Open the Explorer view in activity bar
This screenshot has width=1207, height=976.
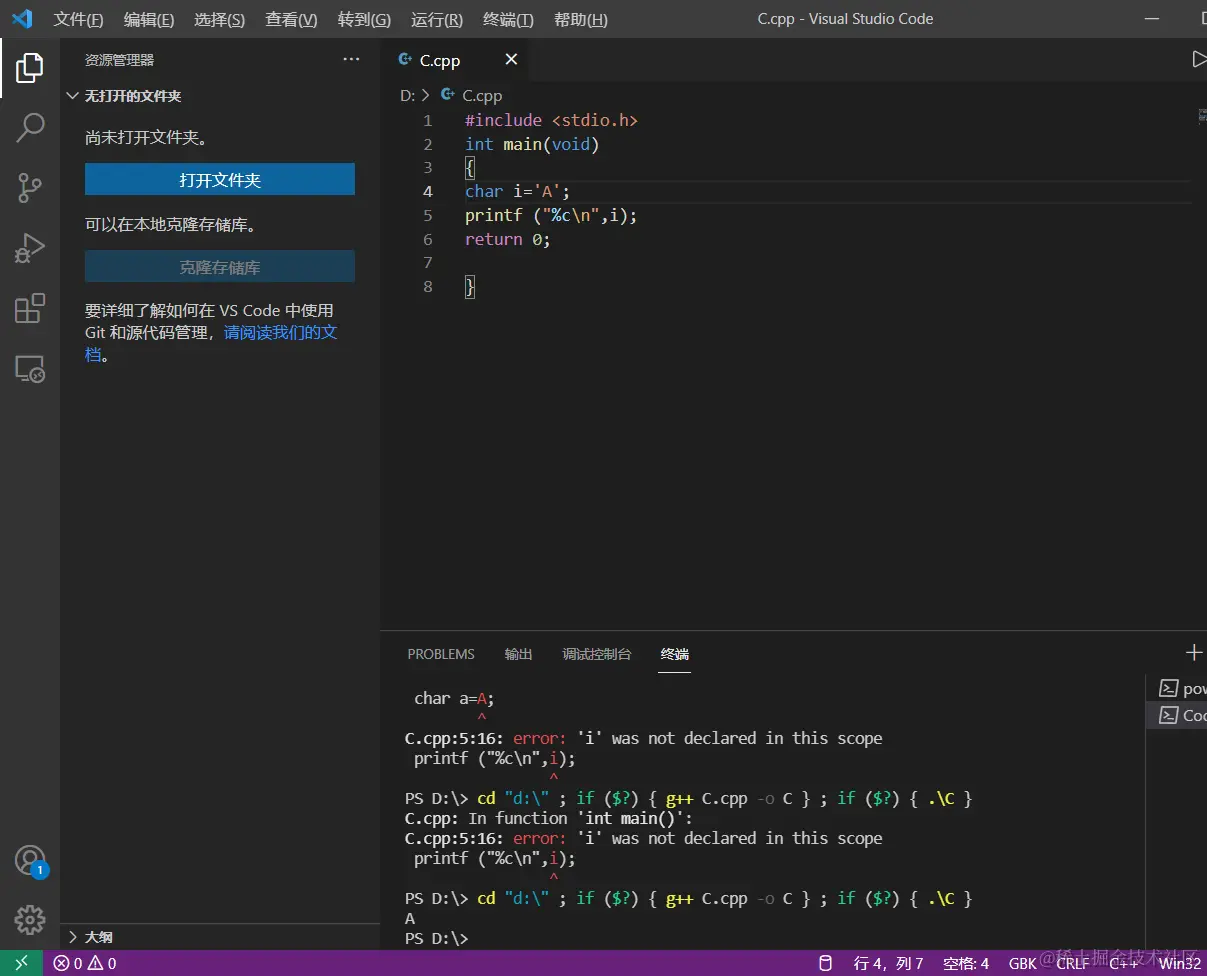[x=30, y=68]
